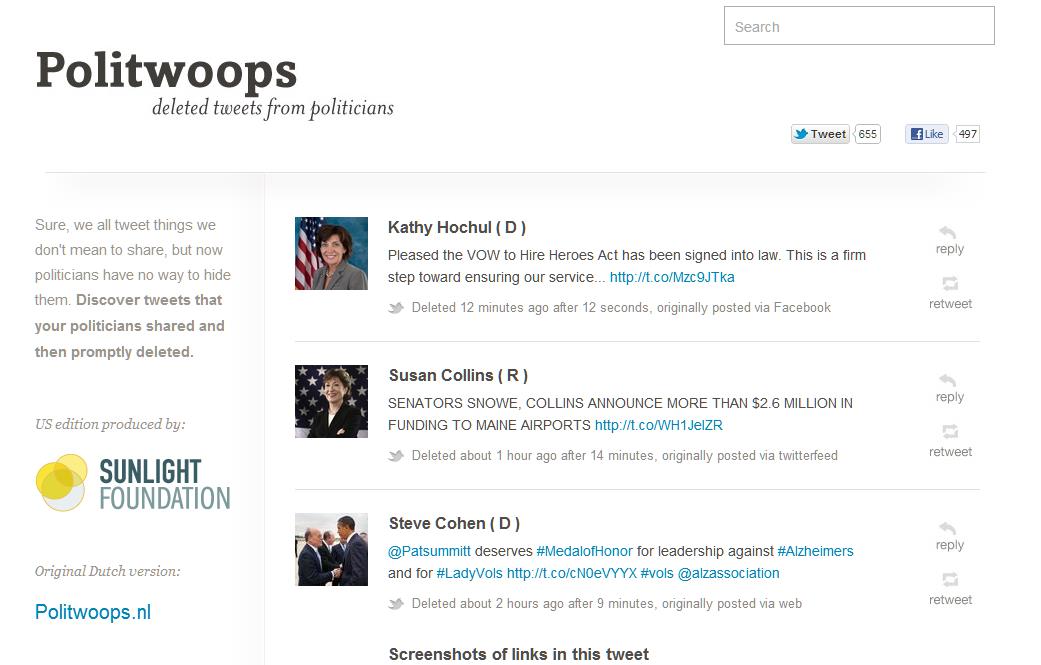Viewport: 1041px width, 665px height.
Task: Open Kathy Hochul's profile photo
Action: [x=331, y=254]
